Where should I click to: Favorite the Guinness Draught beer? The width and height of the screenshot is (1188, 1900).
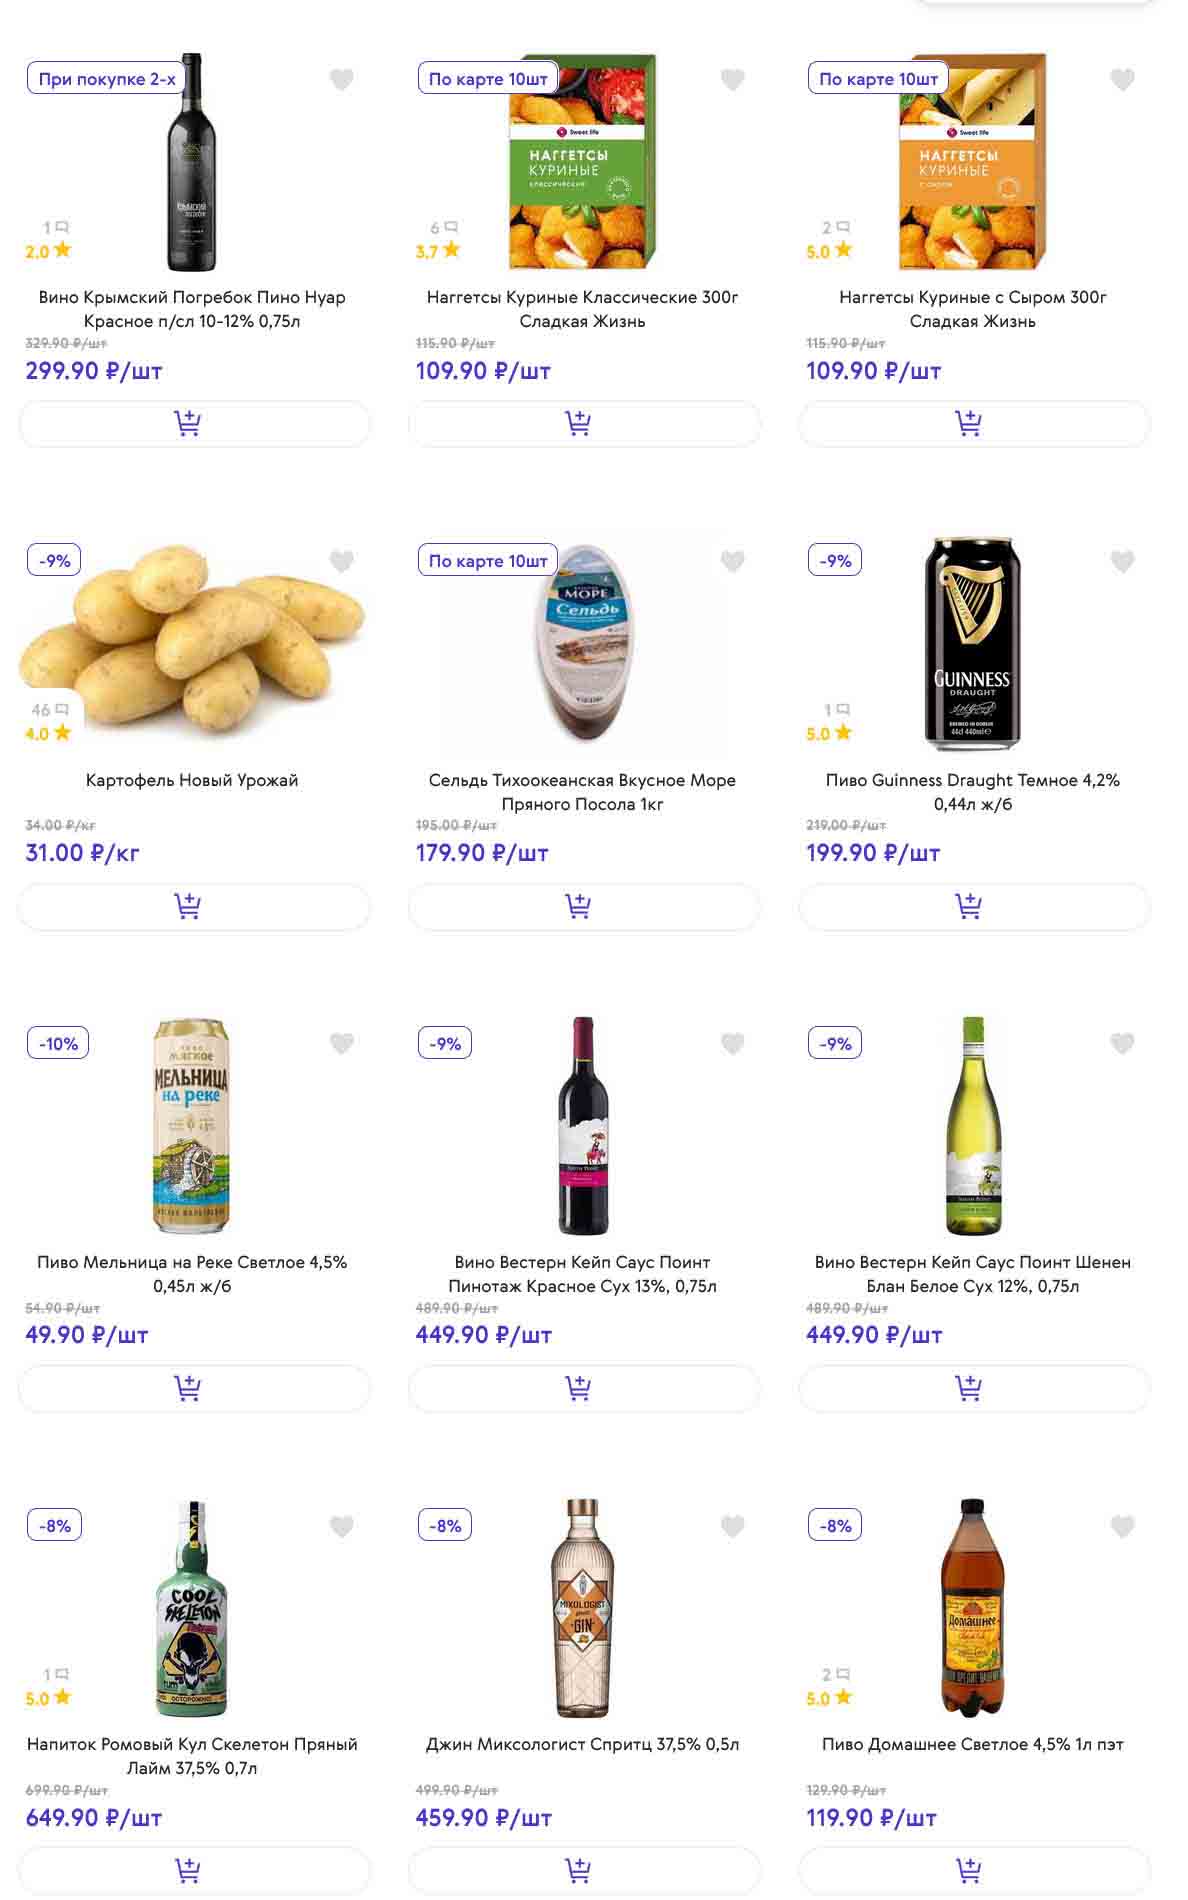[x=1122, y=562]
